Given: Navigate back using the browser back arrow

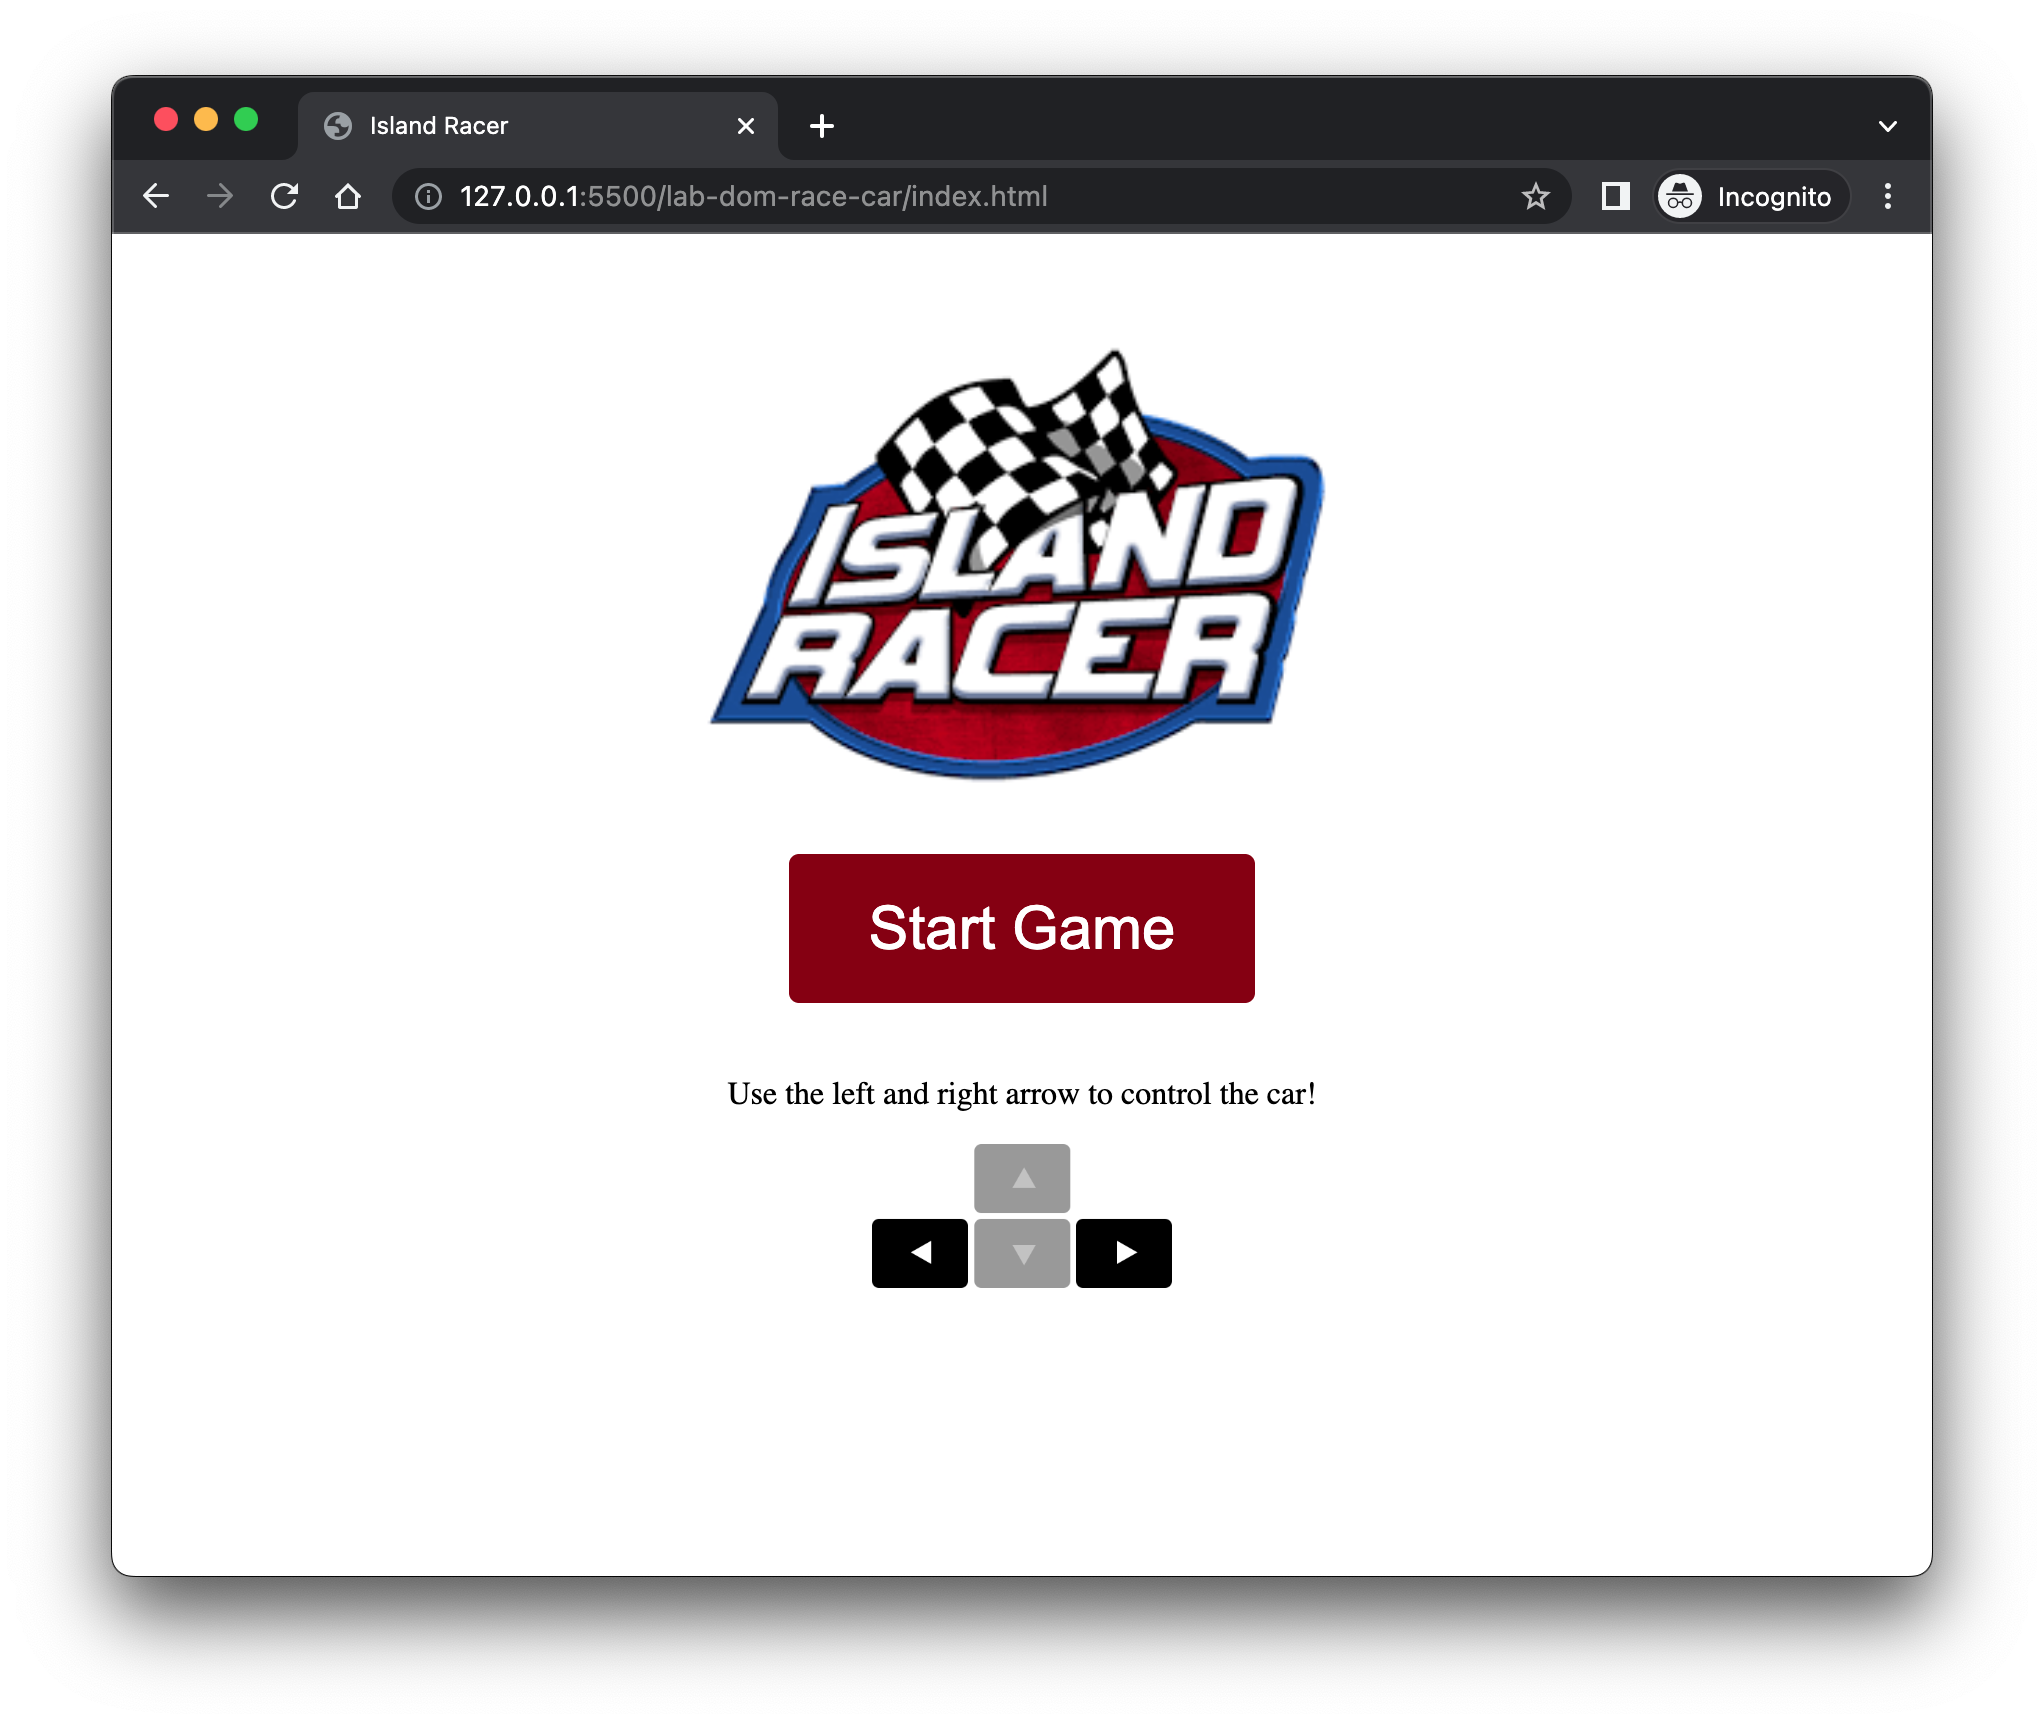Looking at the screenshot, I should click(156, 196).
